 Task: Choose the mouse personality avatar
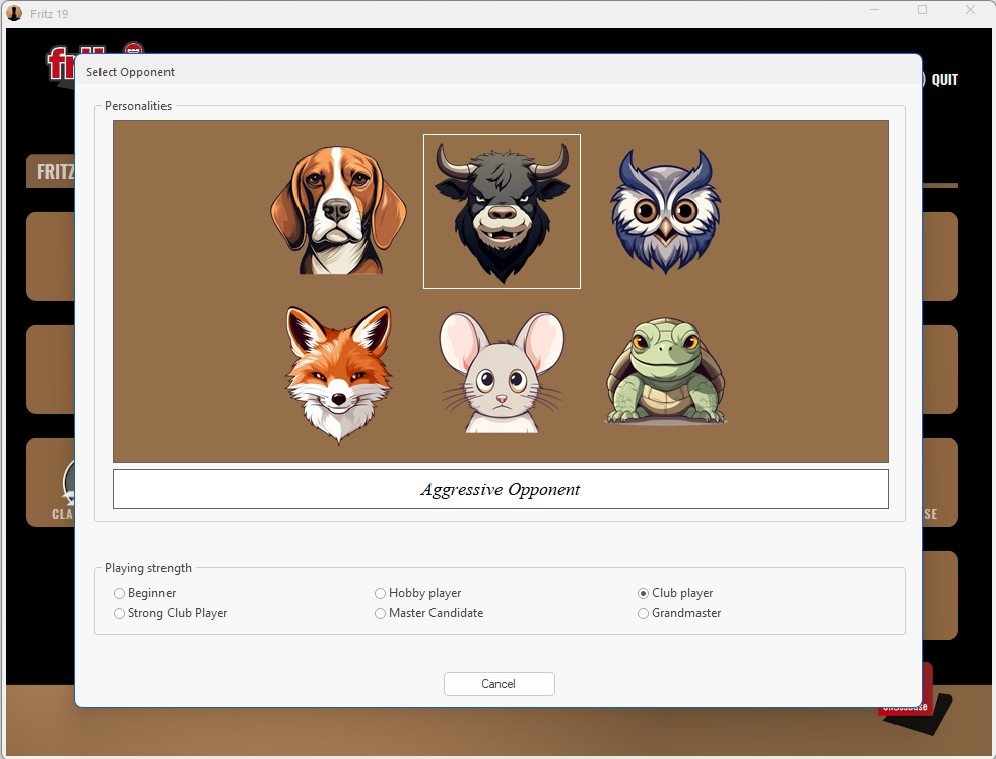pyautogui.click(x=501, y=372)
